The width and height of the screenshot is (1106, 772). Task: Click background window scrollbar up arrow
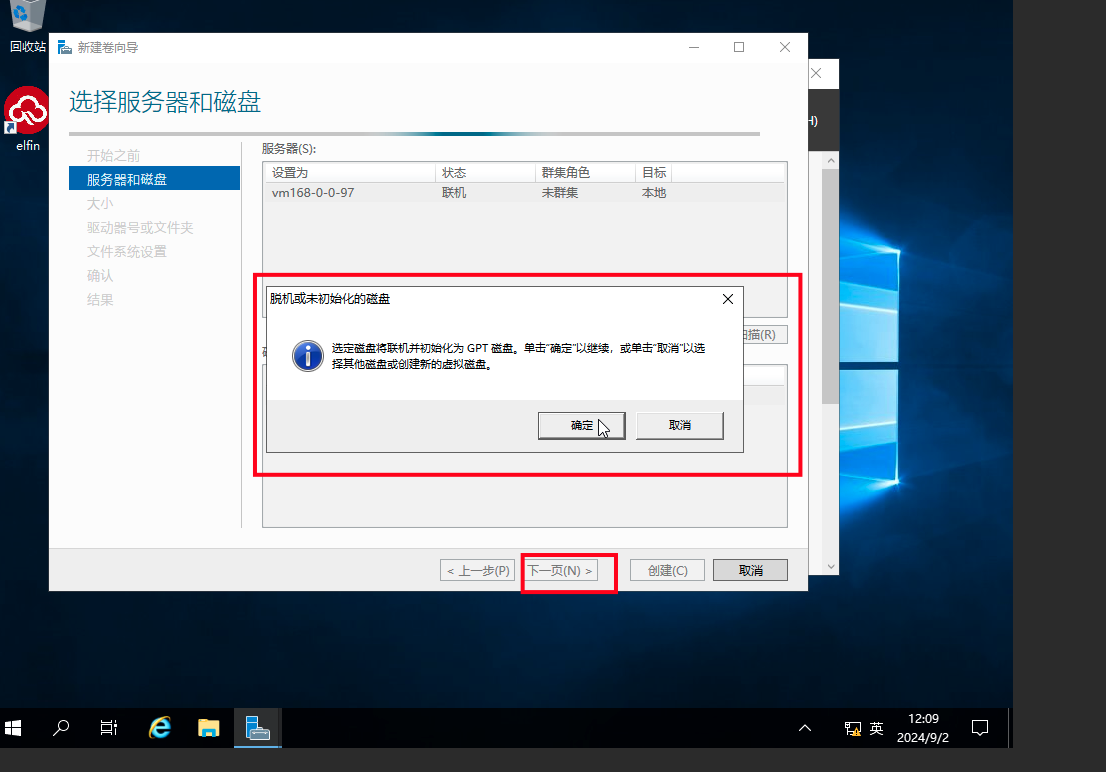click(x=831, y=161)
